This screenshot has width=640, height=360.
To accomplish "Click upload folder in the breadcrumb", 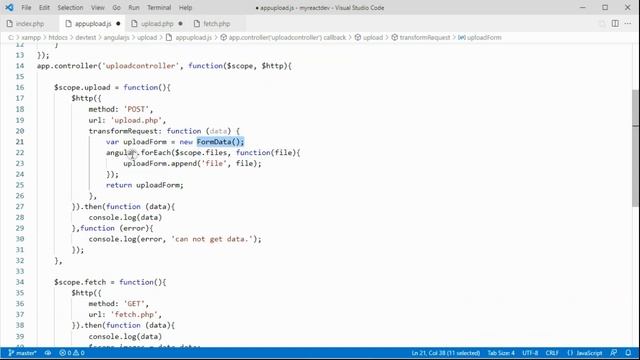I will [x=147, y=38].
